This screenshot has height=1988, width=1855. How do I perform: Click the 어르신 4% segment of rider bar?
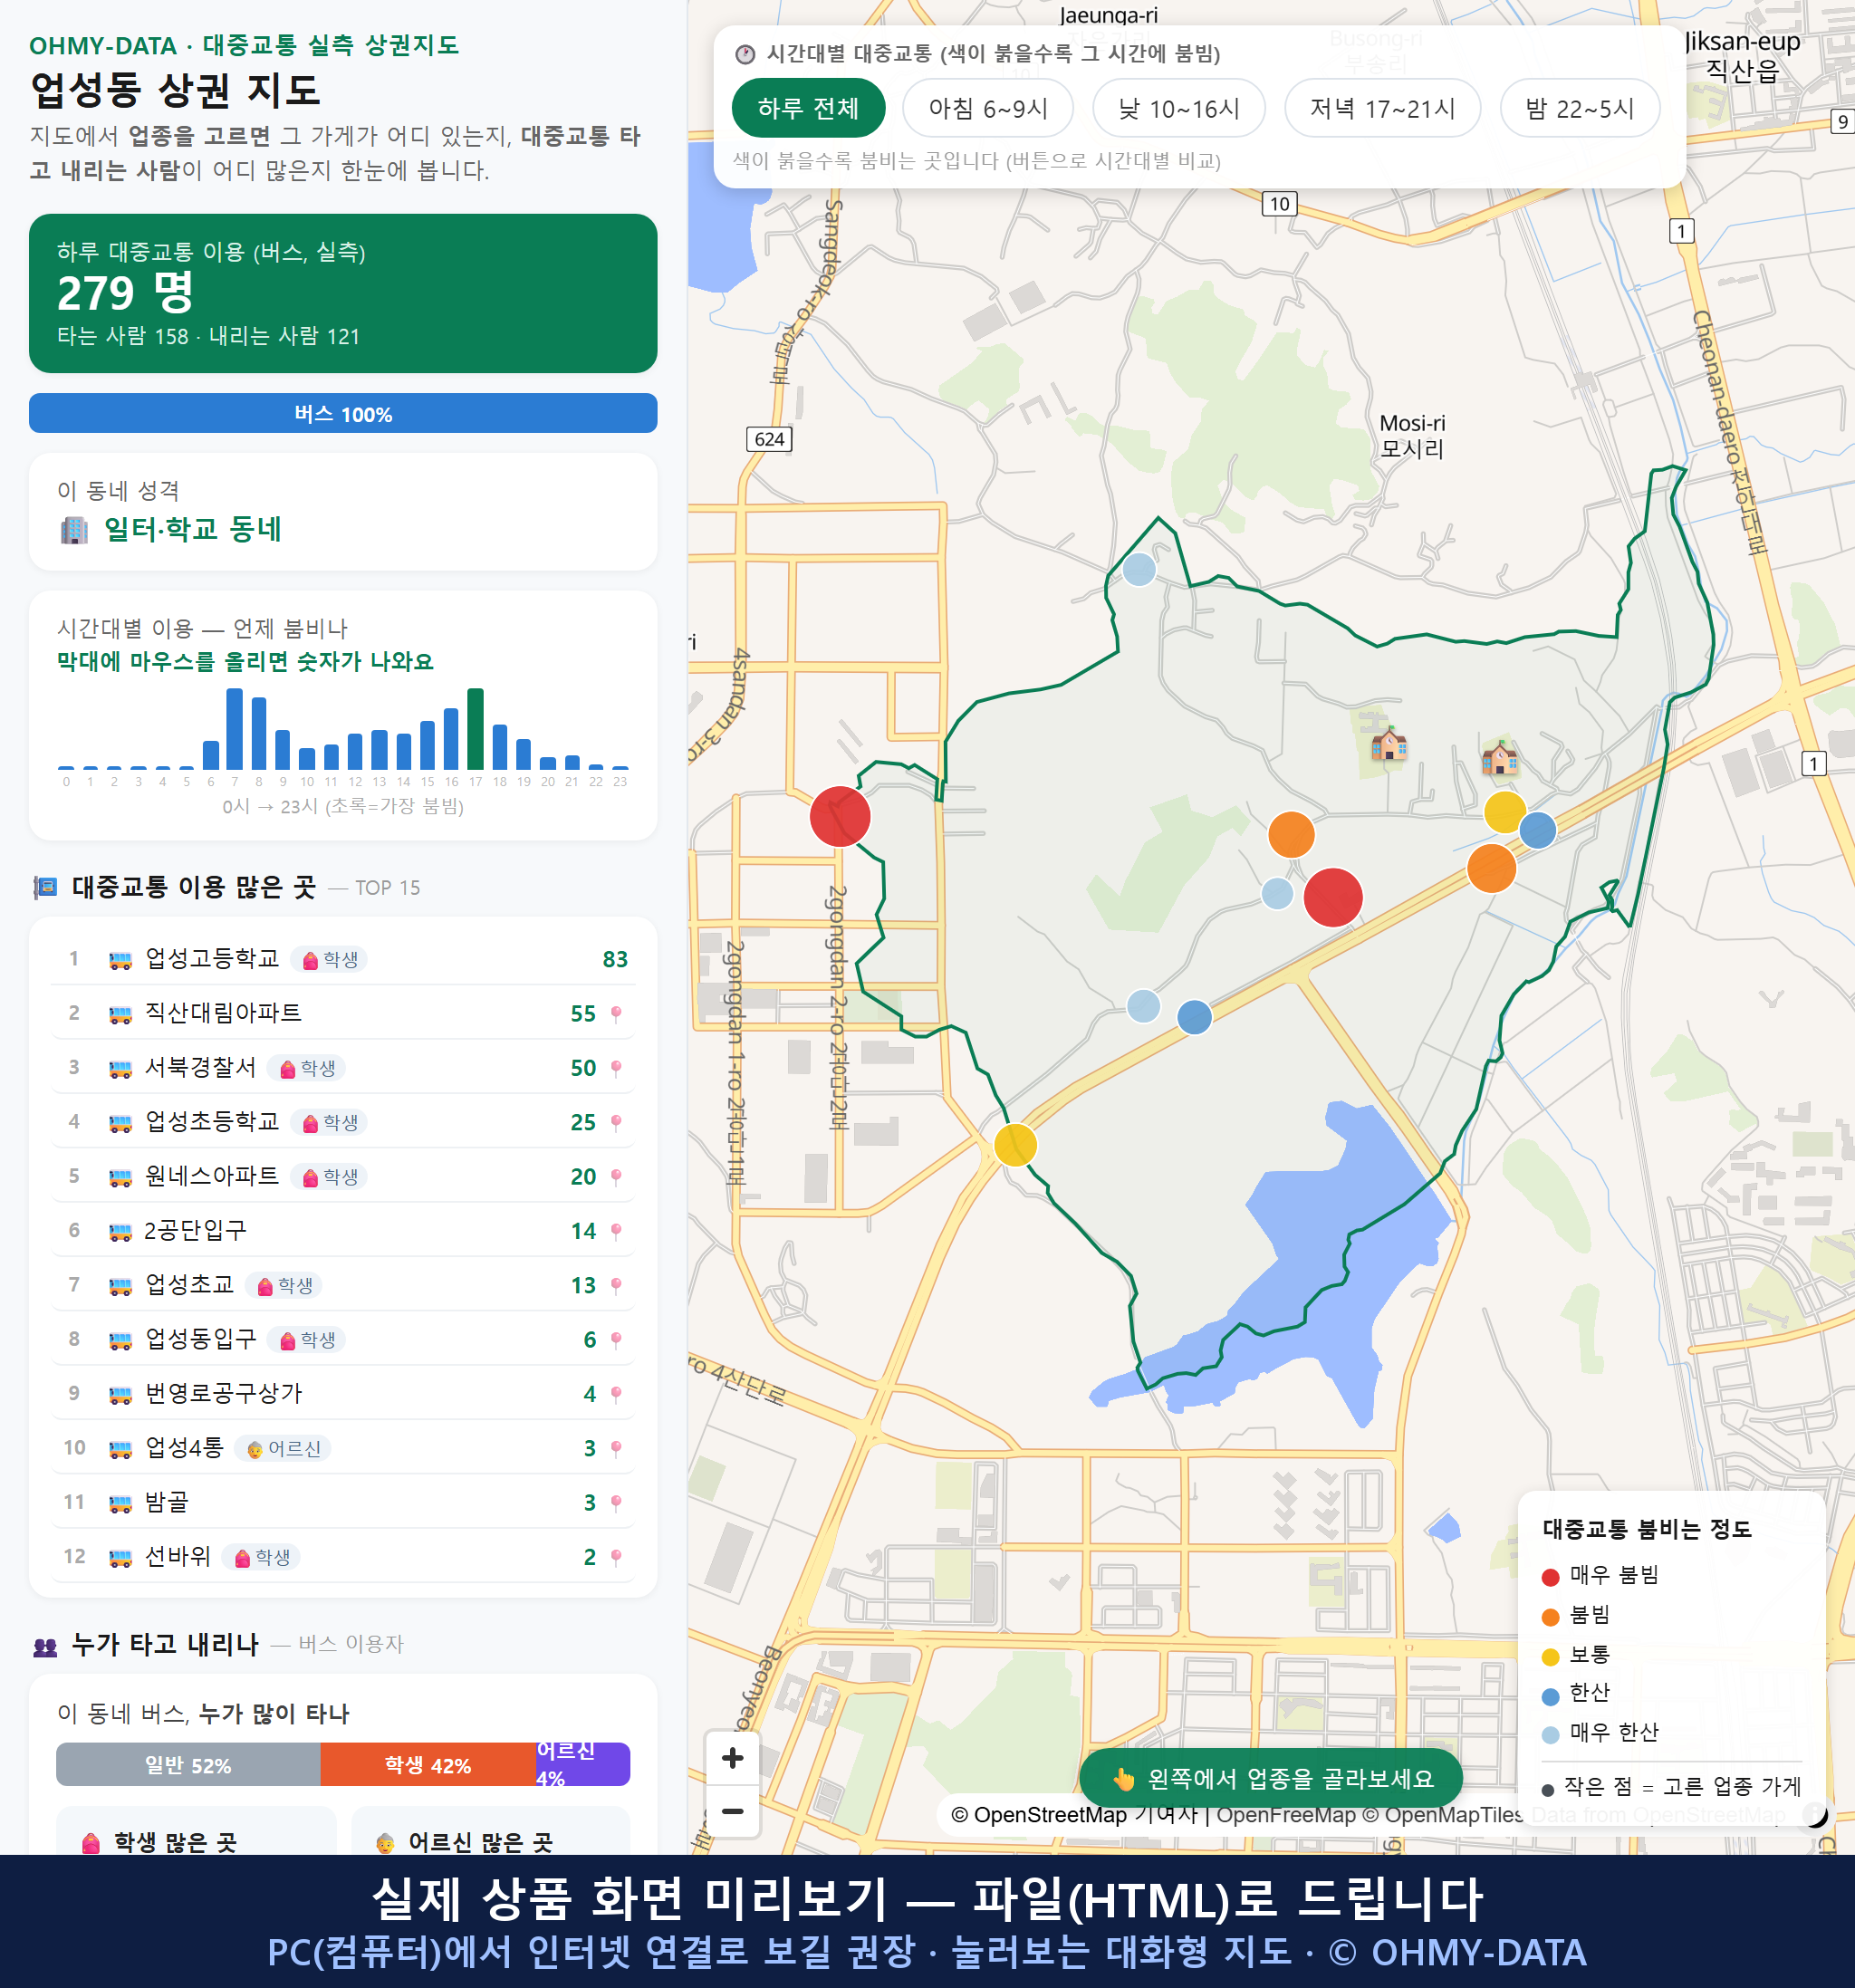583,1765
